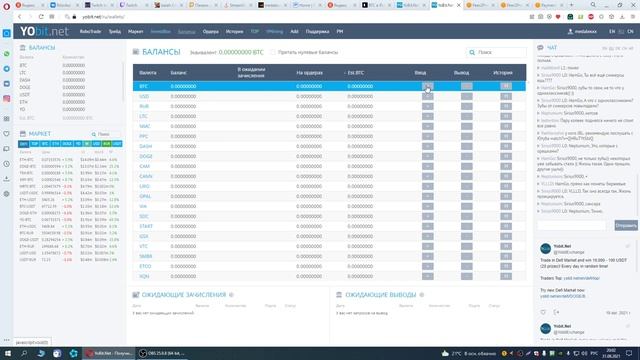Open История menu item
Image resolution: width=640 pixels, height=360 pixels.
pyautogui.click(x=234, y=31)
